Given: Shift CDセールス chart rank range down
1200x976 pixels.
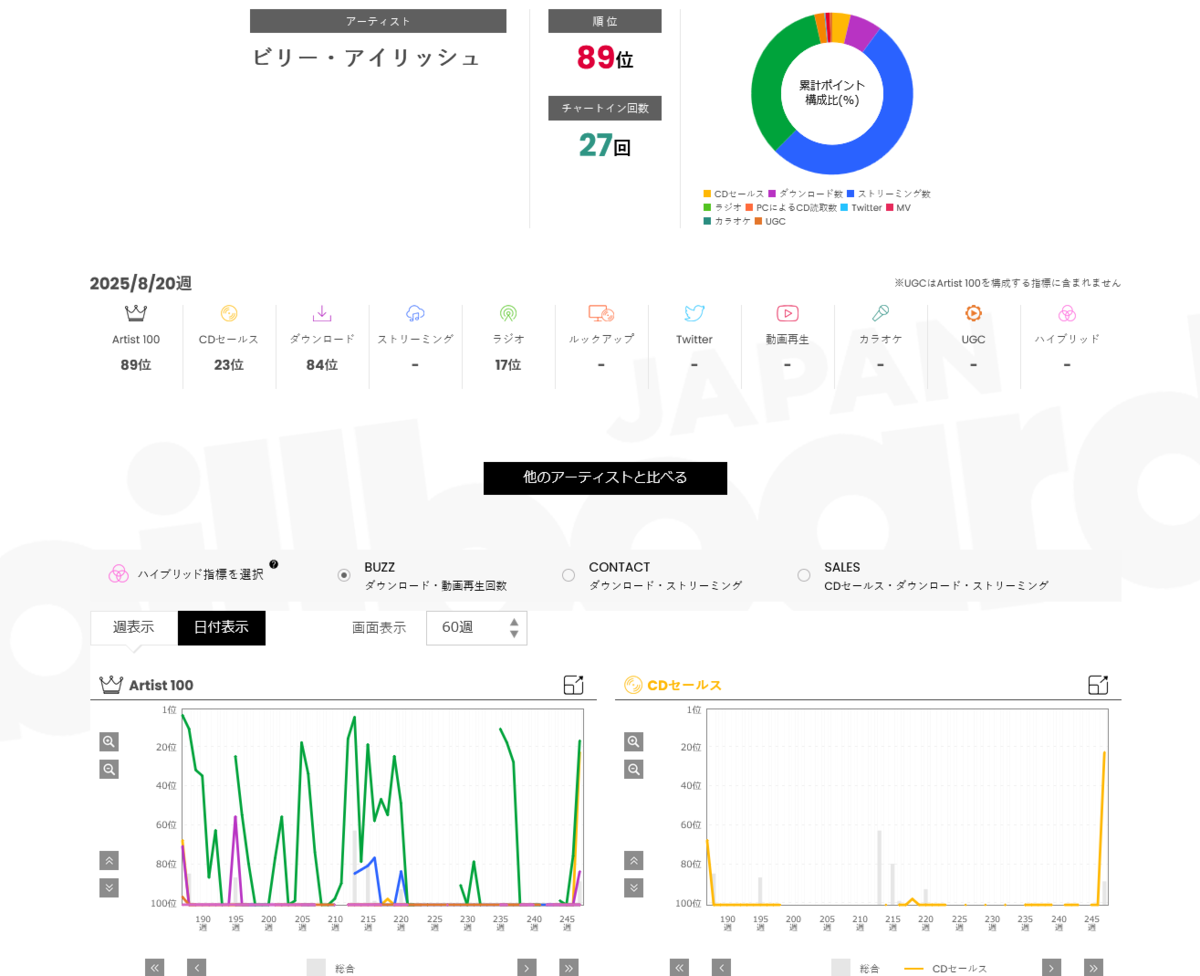Looking at the screenshot, I should (x=634, y=888).
